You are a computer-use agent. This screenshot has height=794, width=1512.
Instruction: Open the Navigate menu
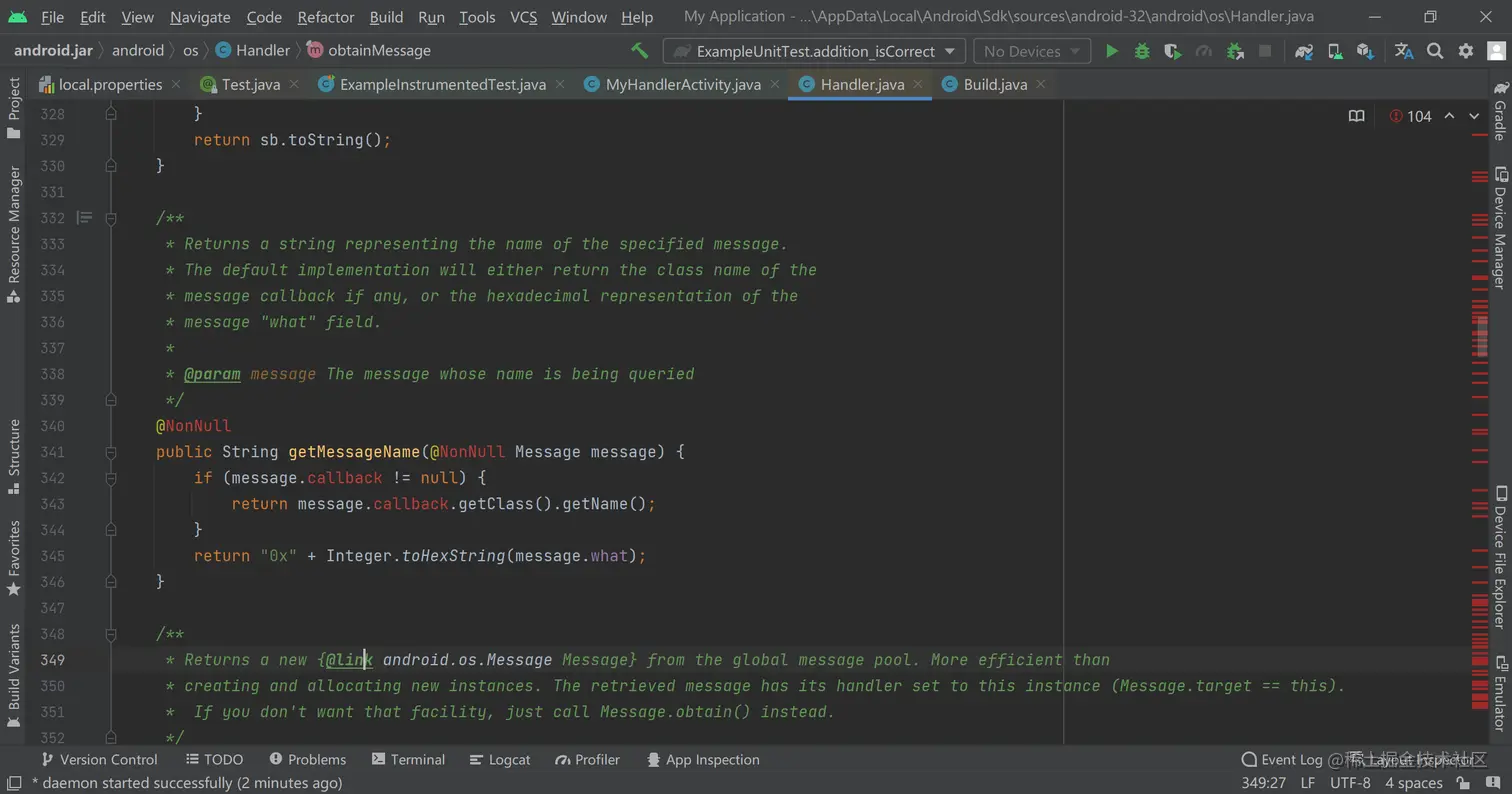tap(200, 17)
